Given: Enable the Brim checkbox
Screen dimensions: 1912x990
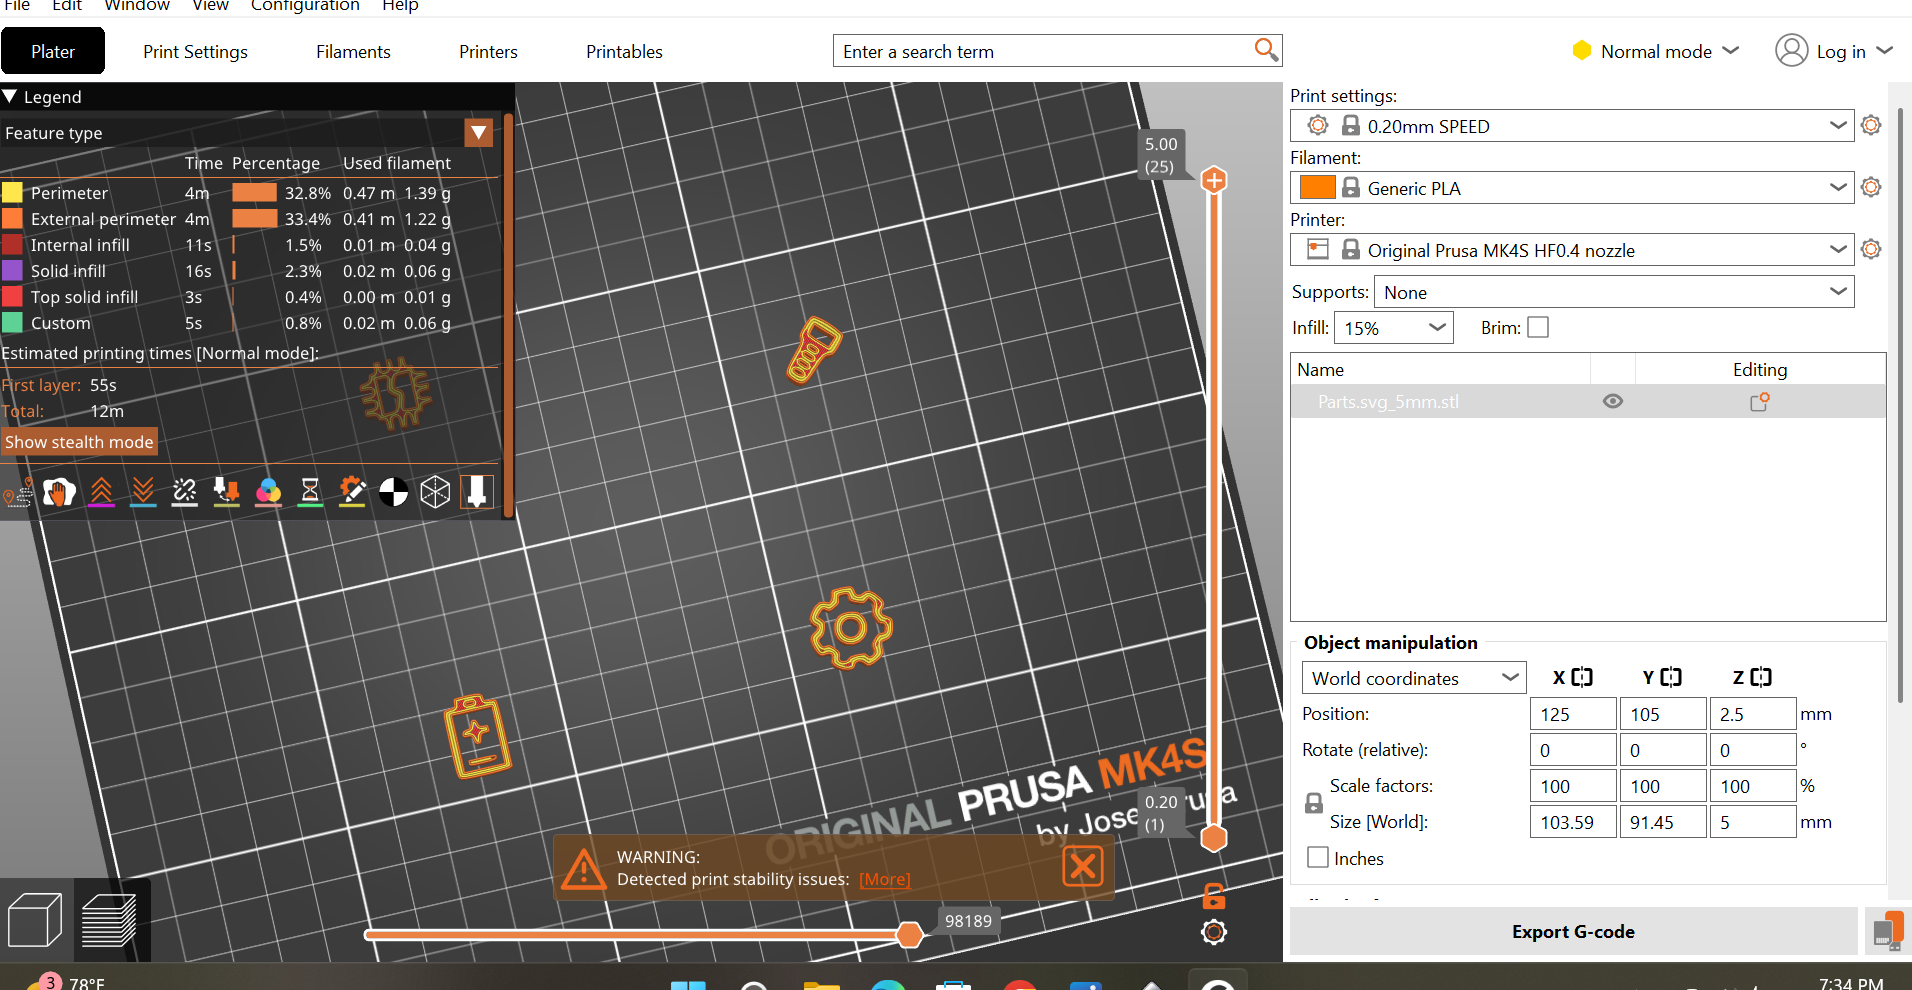Looking at the screenshot, I should click(x=1538, y=327).
